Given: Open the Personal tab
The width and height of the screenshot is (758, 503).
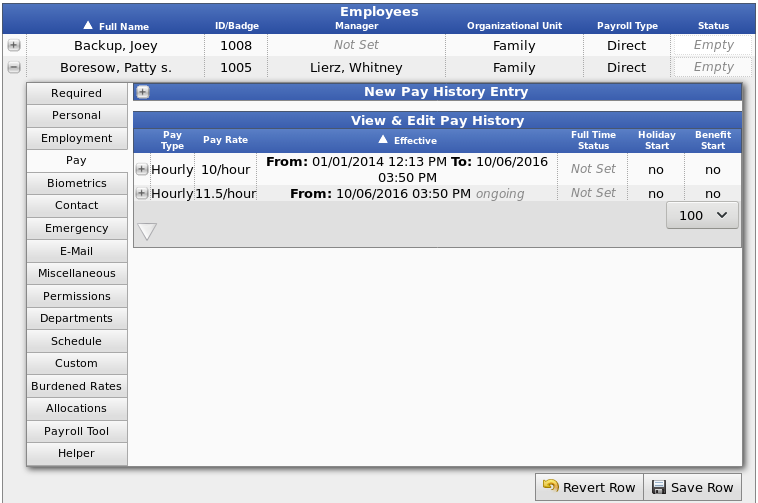Looking at the screenshot, I should click(x=77, y=115).
